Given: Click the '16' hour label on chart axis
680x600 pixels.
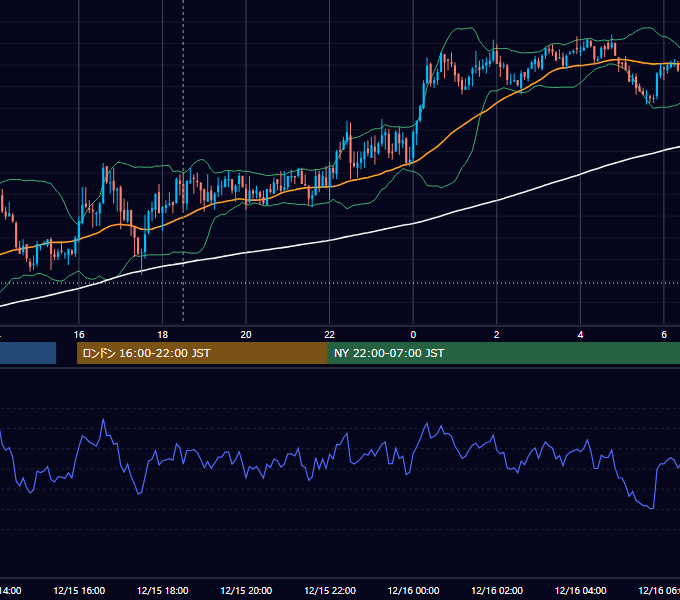Looking at the screenshot, I should pos(79,334).
